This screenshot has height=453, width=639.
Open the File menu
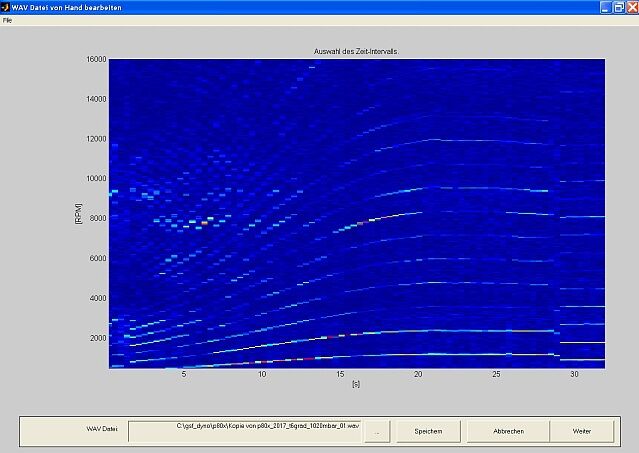pyautogui.click(x=7, y=20)
